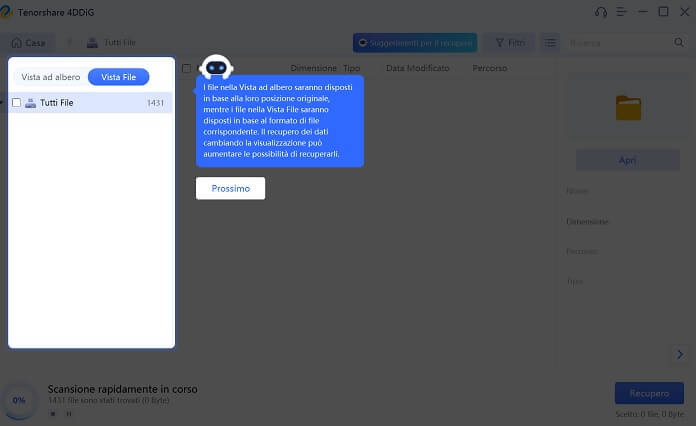Image resolution: width=696 pixels, height=426 pixels.
Task: Sort by Tipo column header
Action: [x=351, y=68]
